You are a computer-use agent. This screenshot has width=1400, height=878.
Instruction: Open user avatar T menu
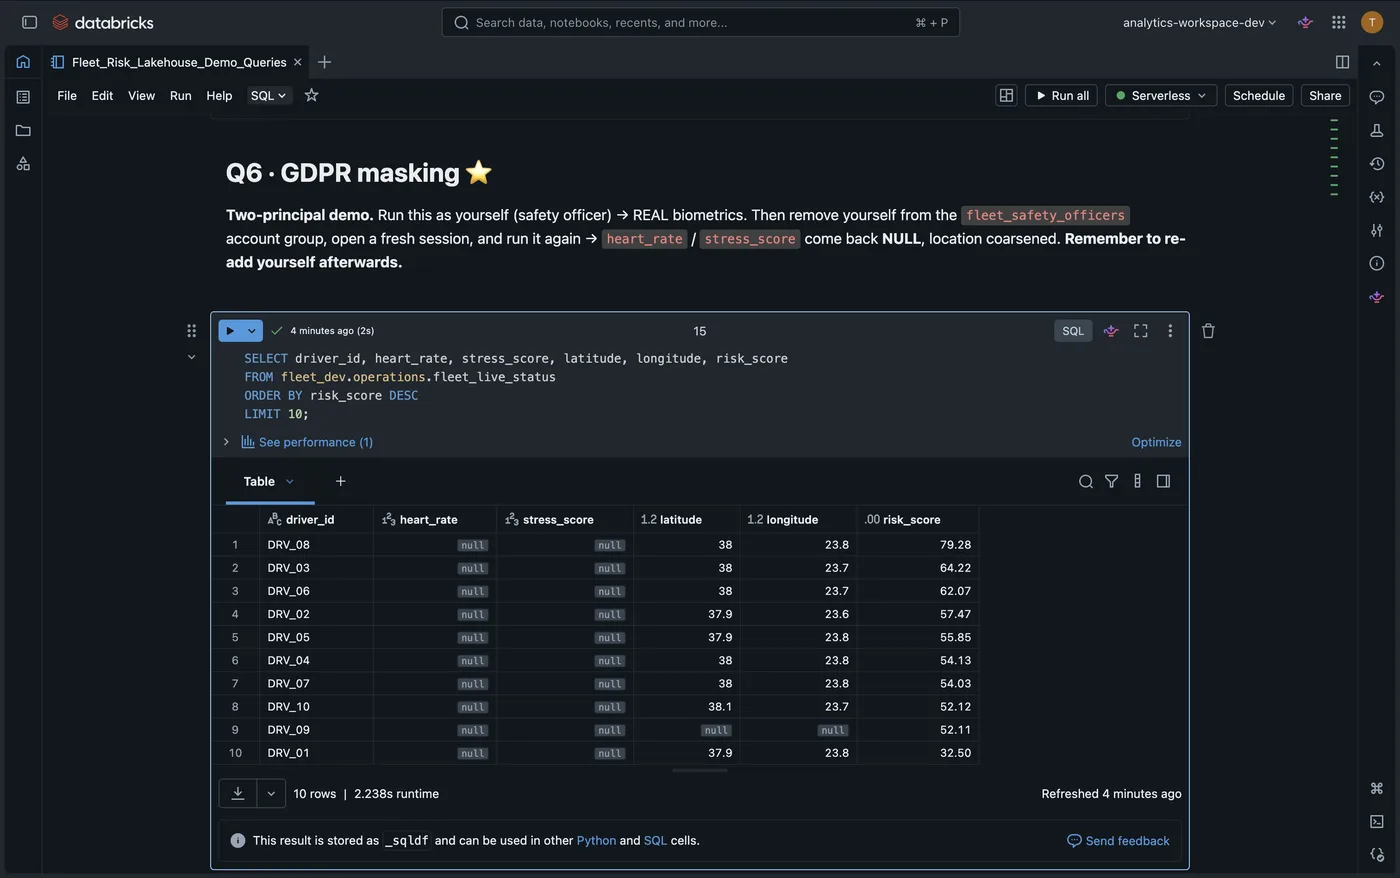pos(1372,22)
